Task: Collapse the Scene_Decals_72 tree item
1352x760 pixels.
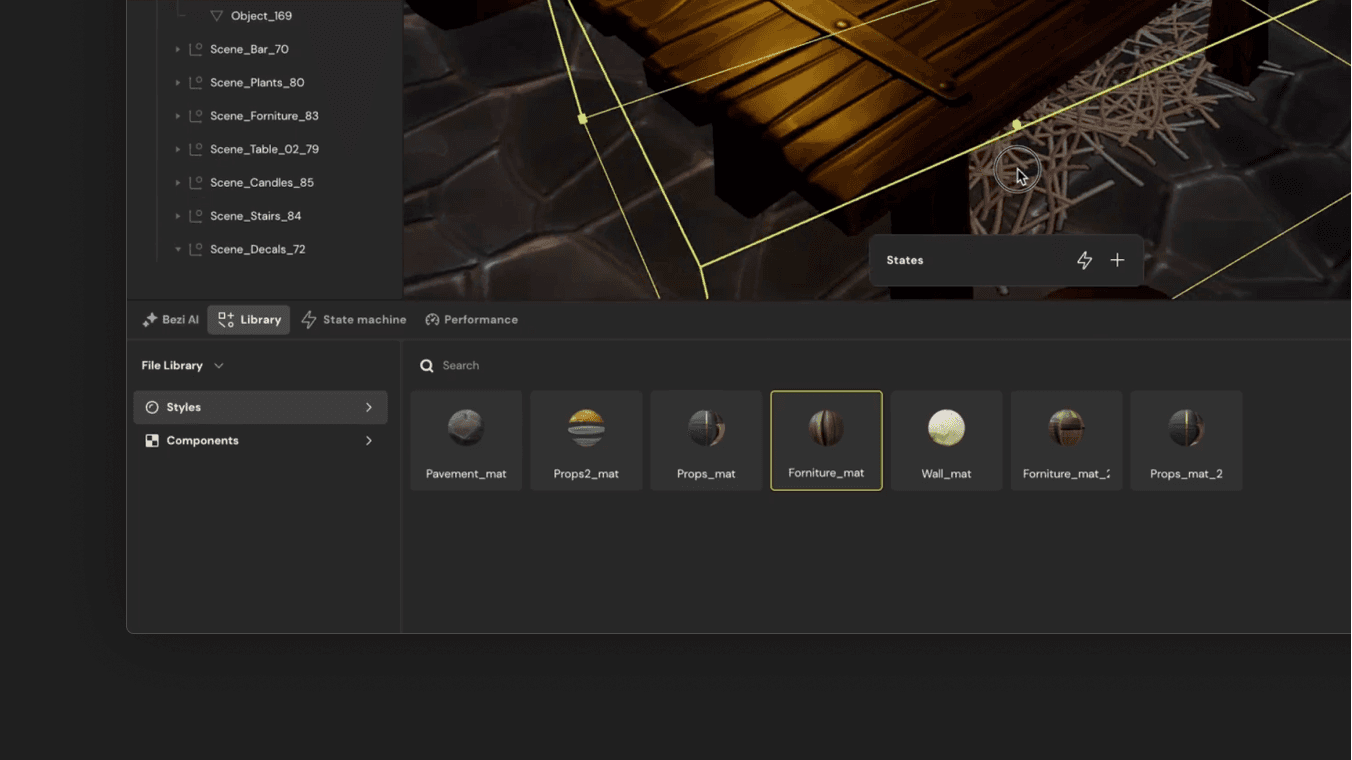Action: coord(178,248)
